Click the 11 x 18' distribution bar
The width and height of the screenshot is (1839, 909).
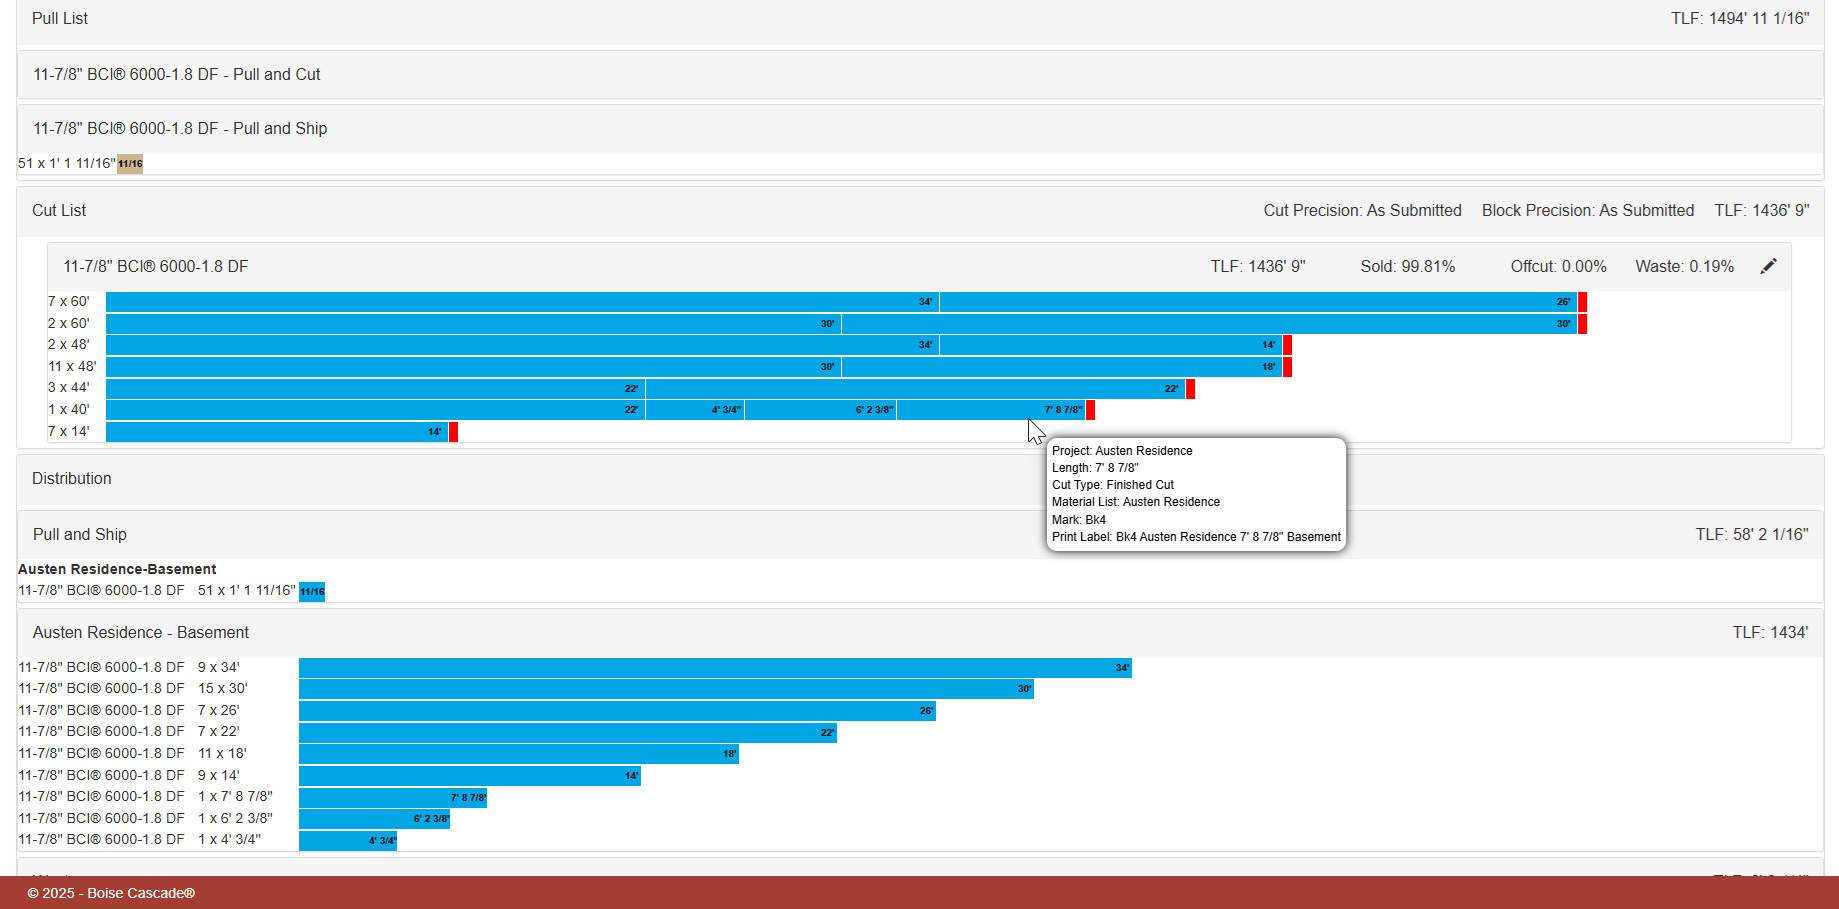(519, 754)
